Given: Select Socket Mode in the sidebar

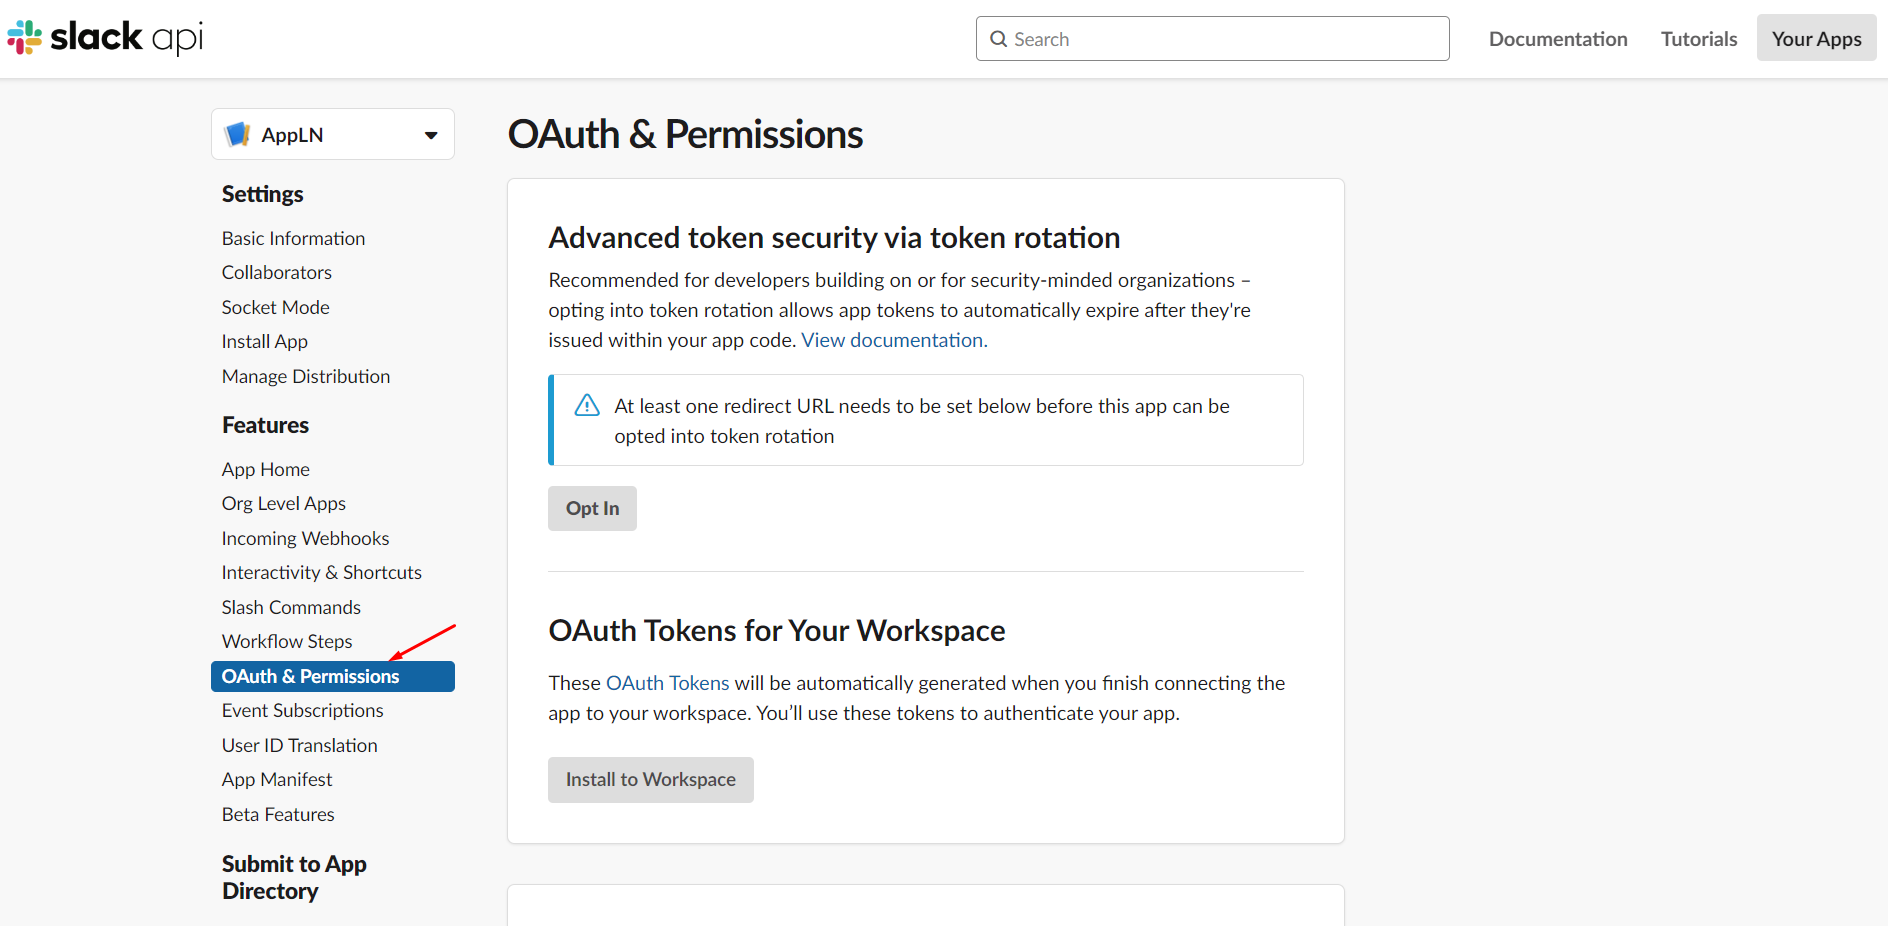Looking at the screenshot, I should tap(275, 307).
